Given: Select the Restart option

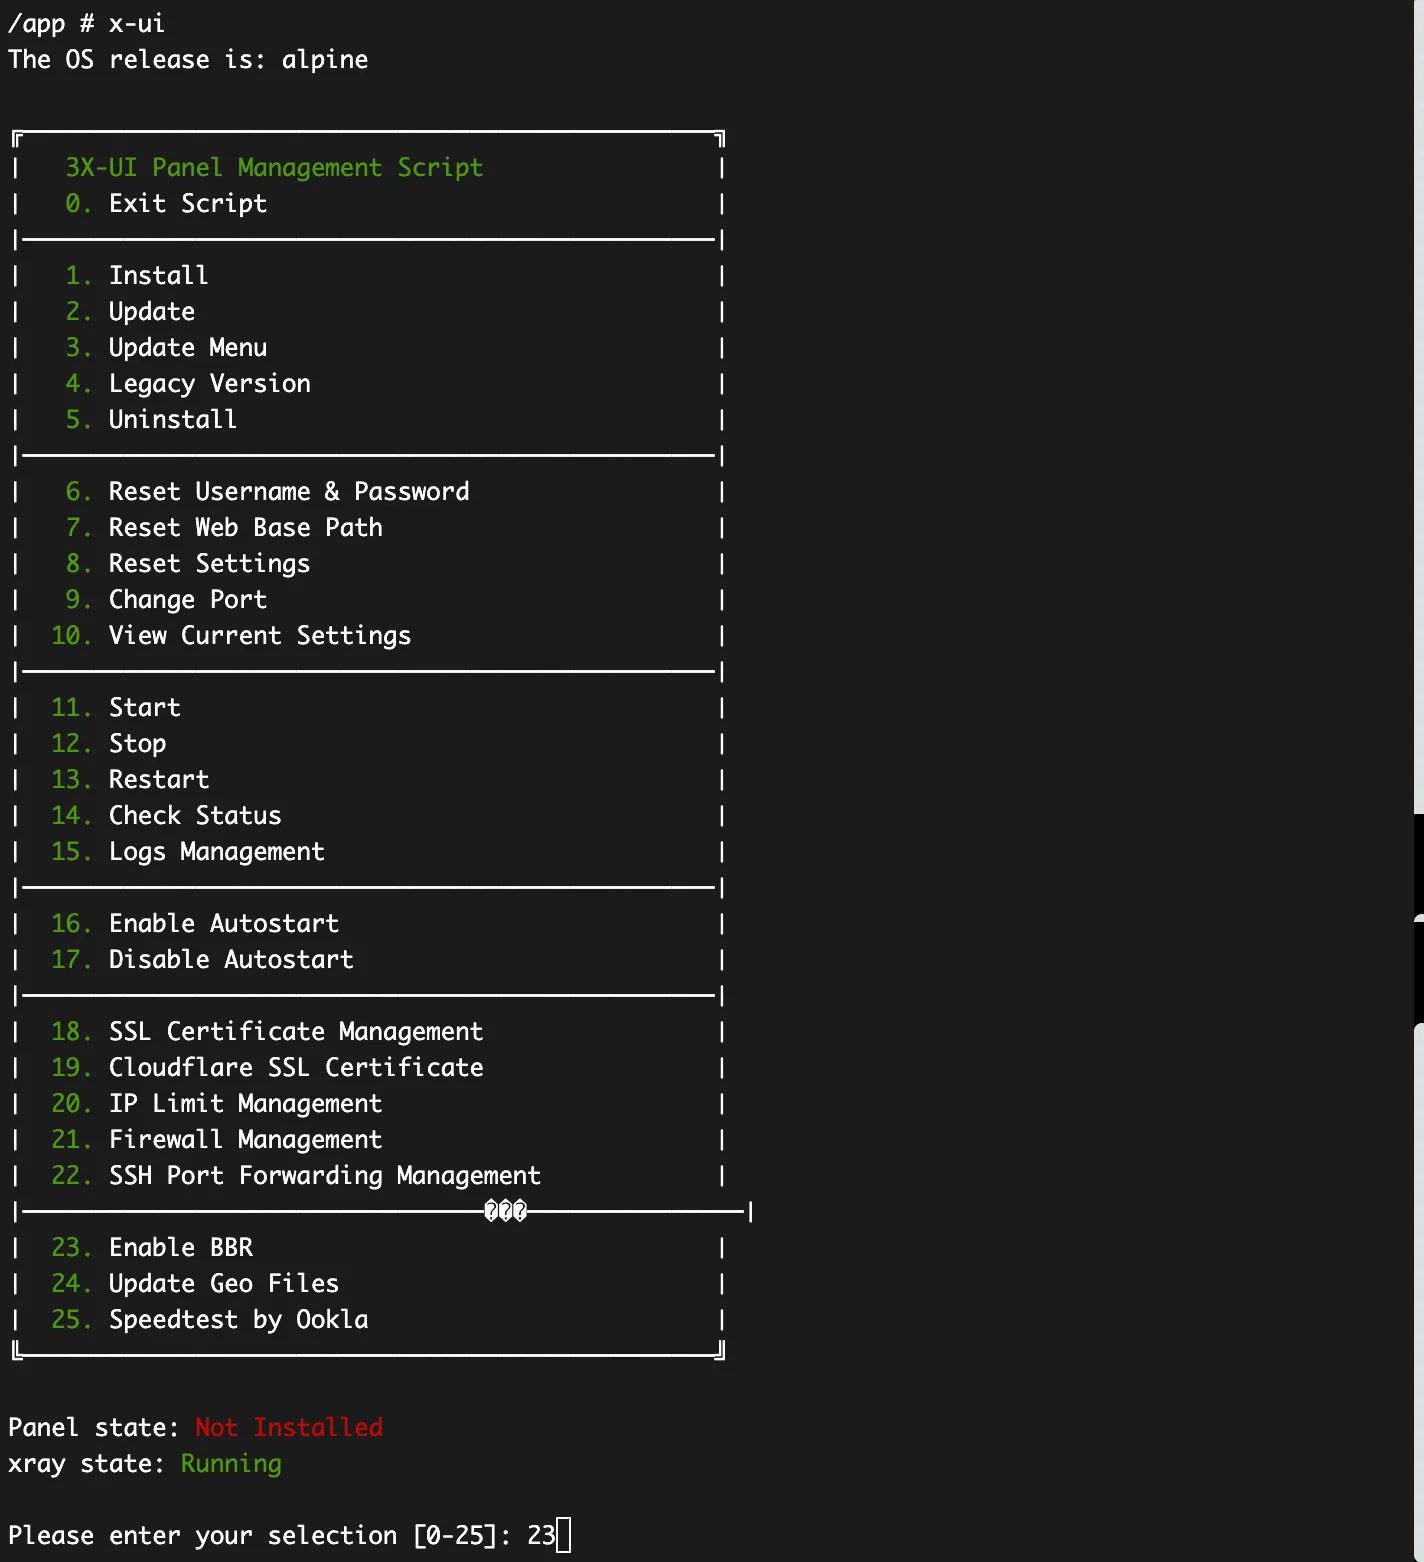Looking at the screenshot, I should pos(158,779).
